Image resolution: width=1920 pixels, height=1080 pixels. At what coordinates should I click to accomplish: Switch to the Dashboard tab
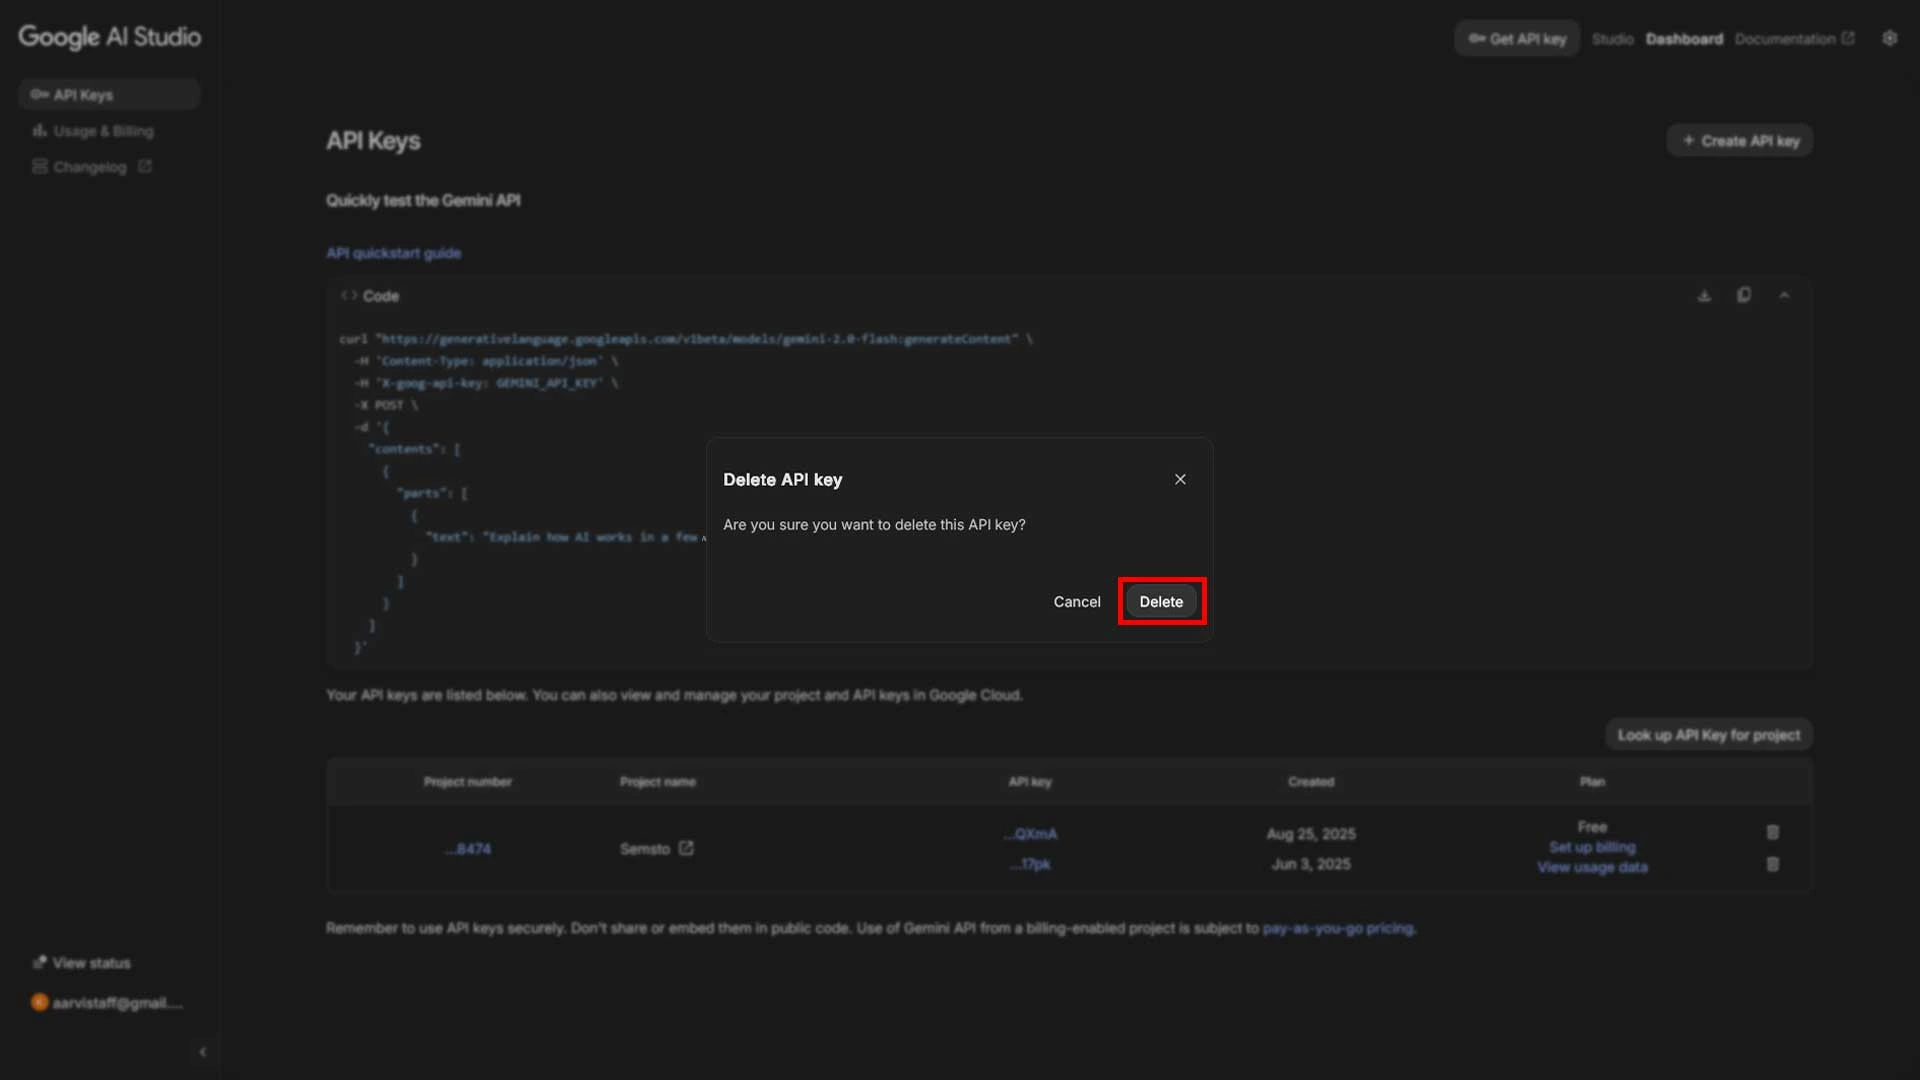tap(1684, 38)
